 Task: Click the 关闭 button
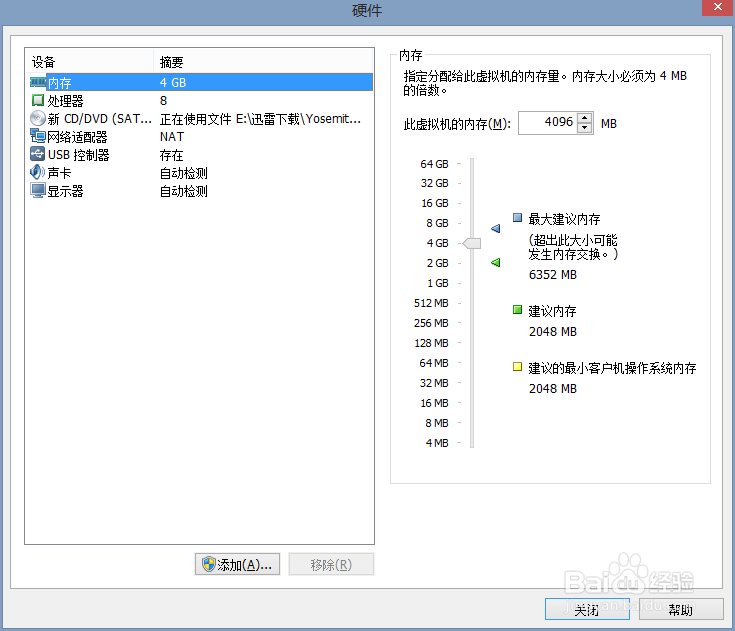(587, 609)
